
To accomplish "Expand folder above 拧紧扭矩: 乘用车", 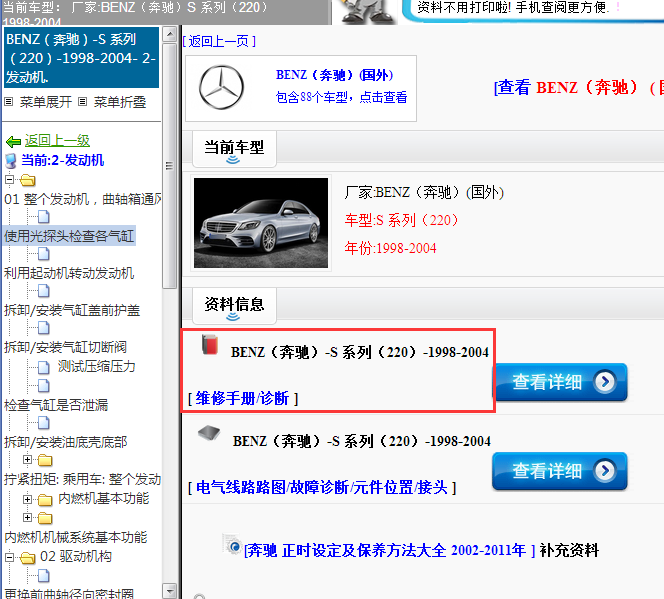I will click(28, 459).
